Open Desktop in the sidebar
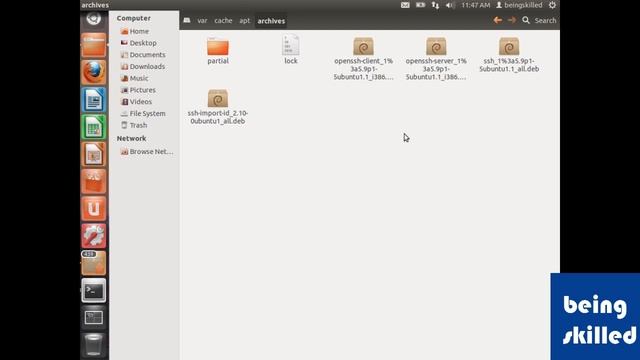The height and width of the screenshot is (360, 640). 139,43
